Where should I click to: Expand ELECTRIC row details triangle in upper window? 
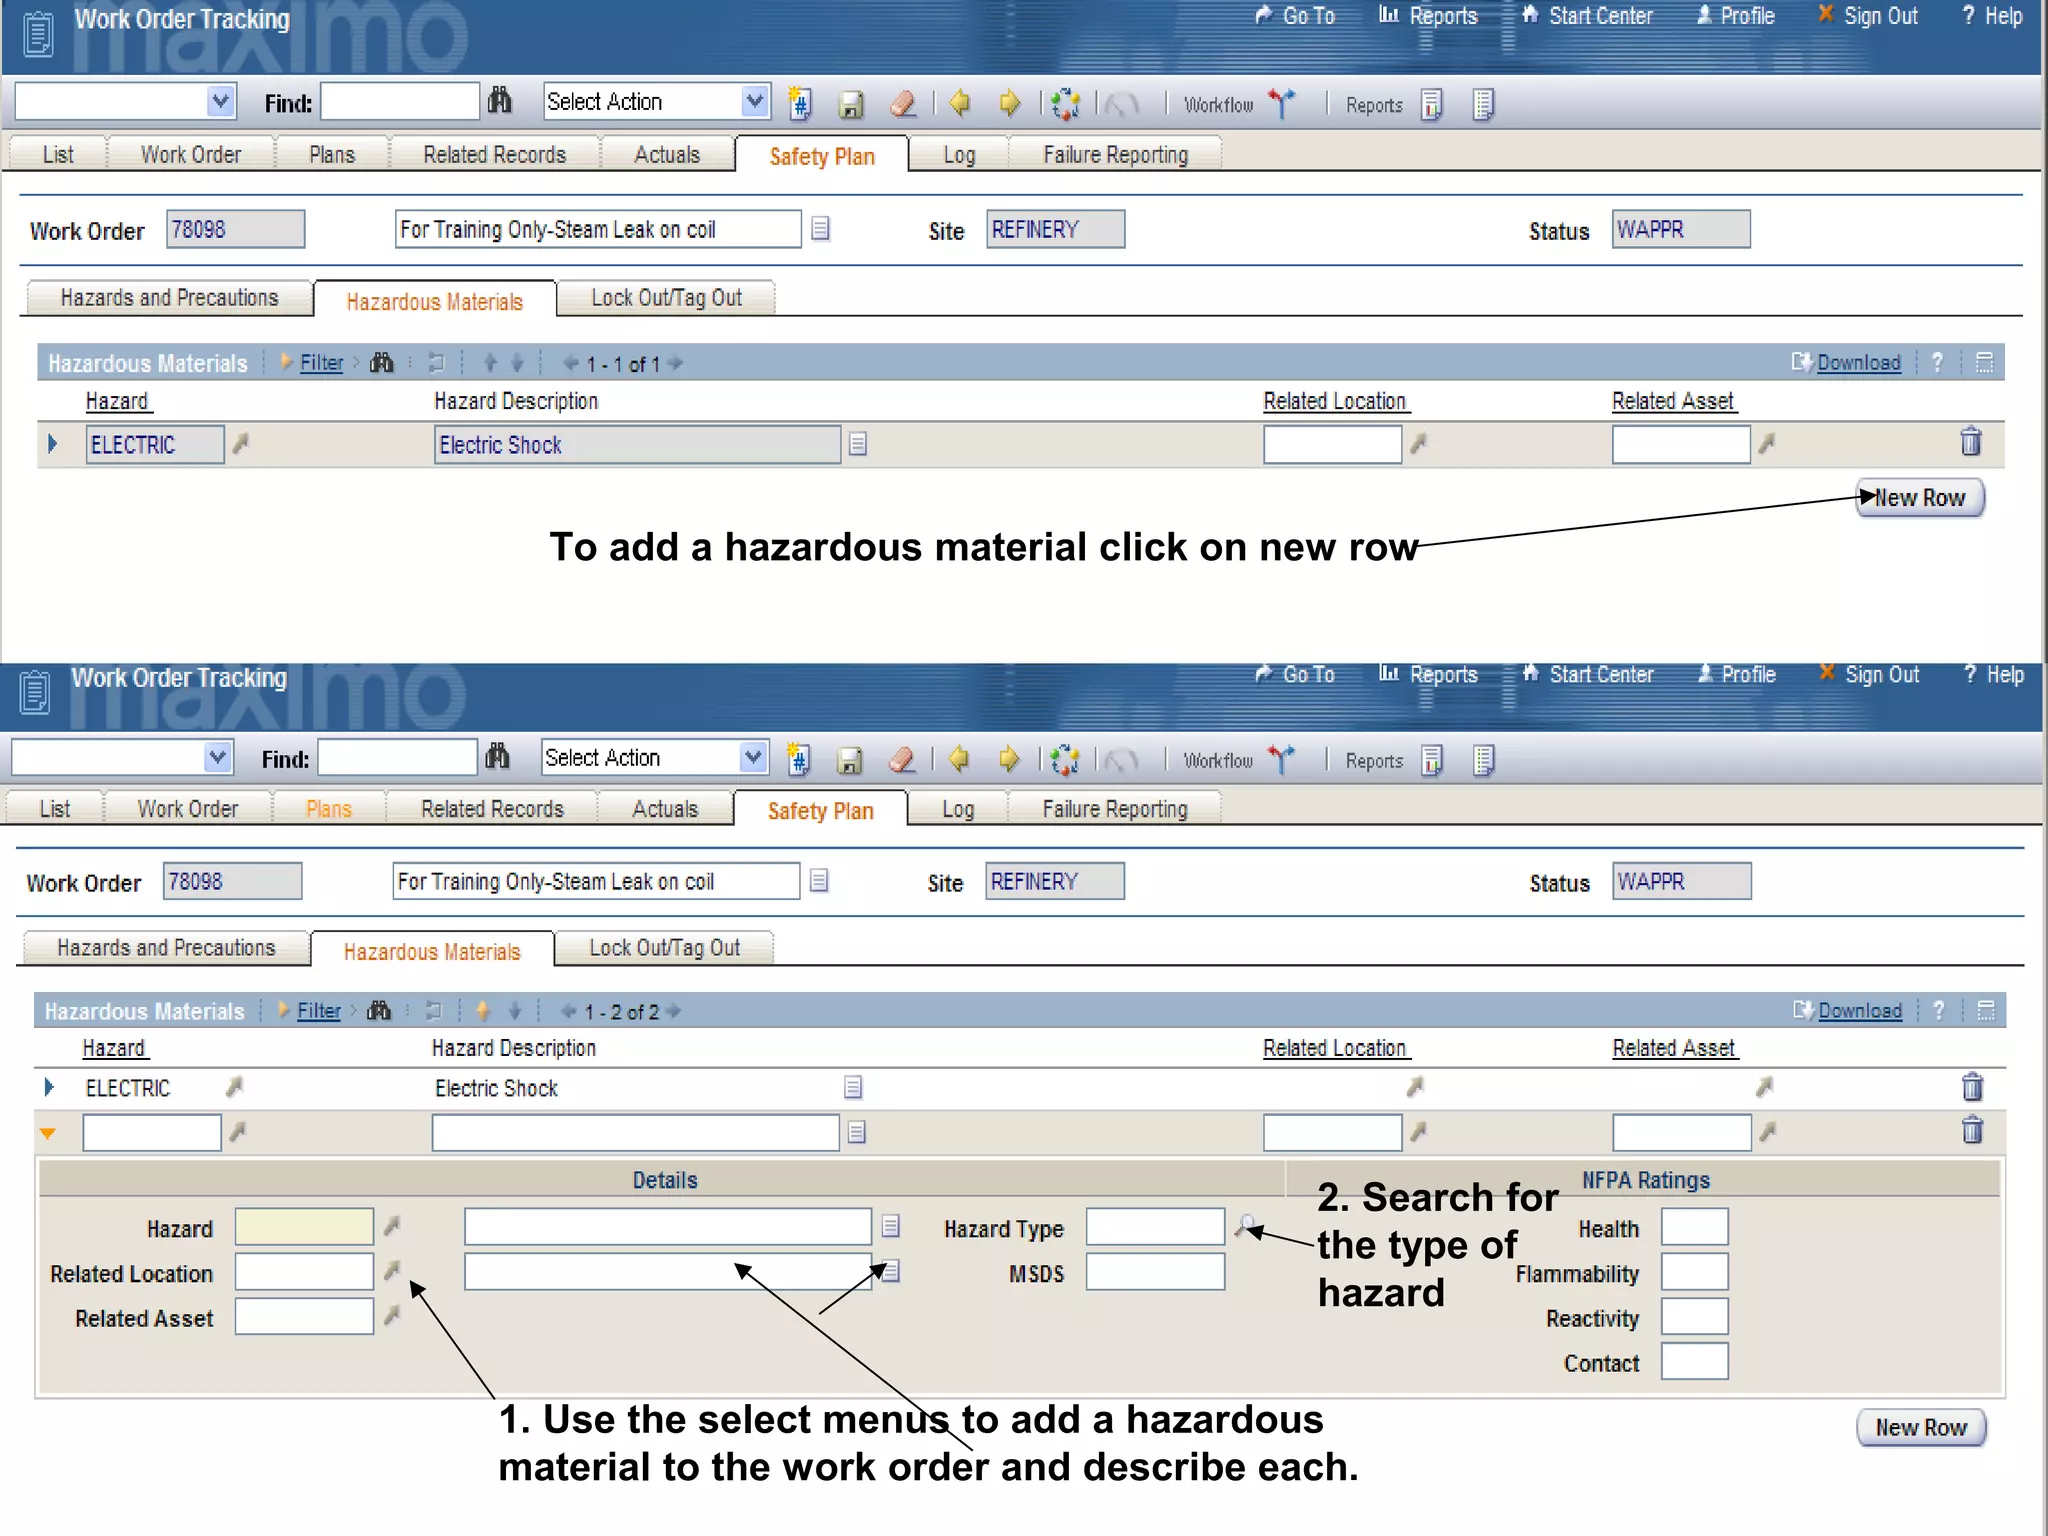52,443
